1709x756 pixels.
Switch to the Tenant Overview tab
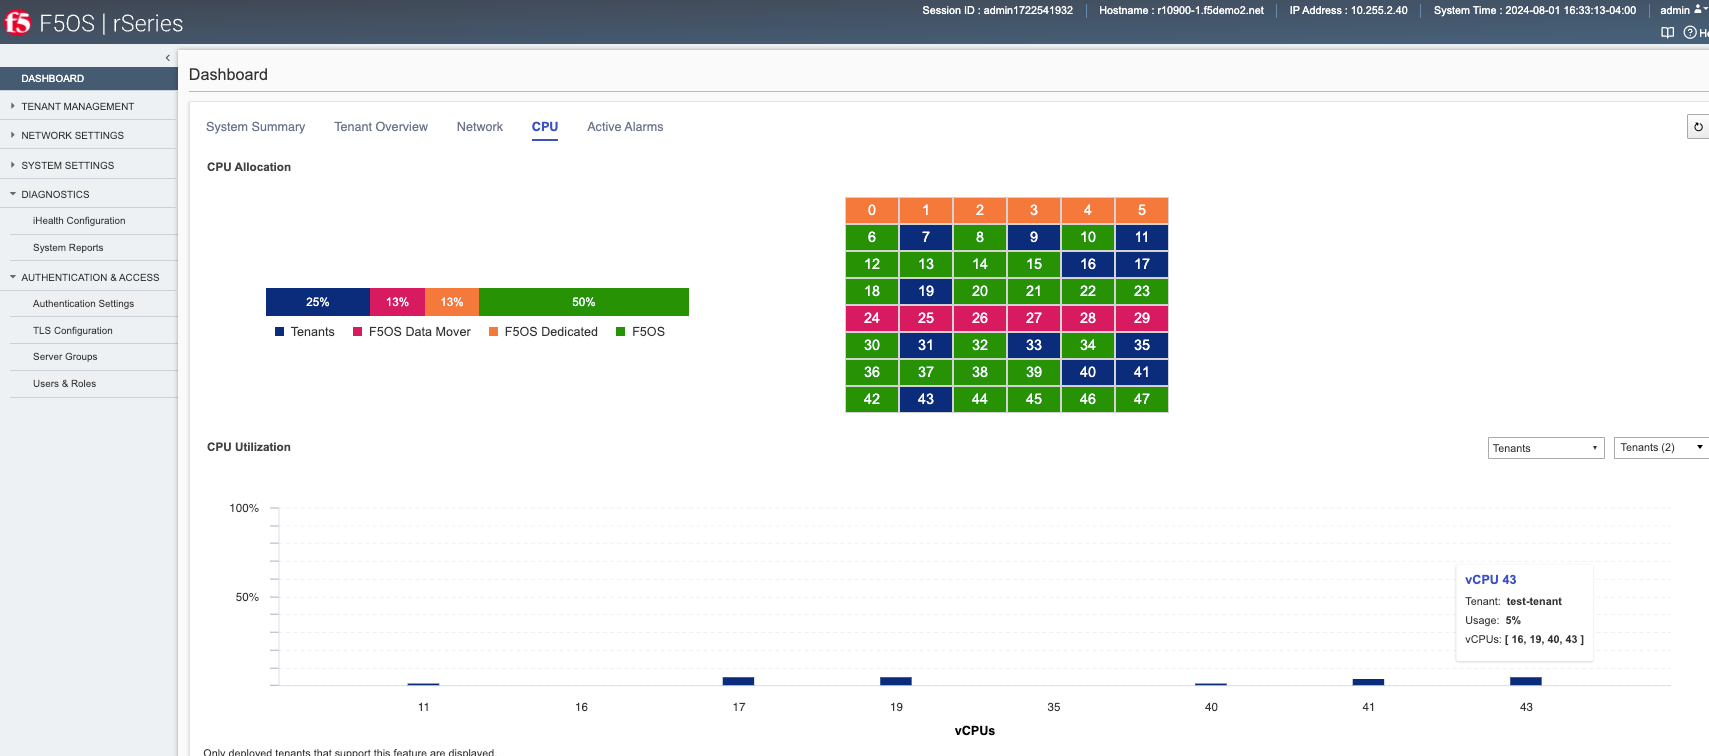coord(381,127)
